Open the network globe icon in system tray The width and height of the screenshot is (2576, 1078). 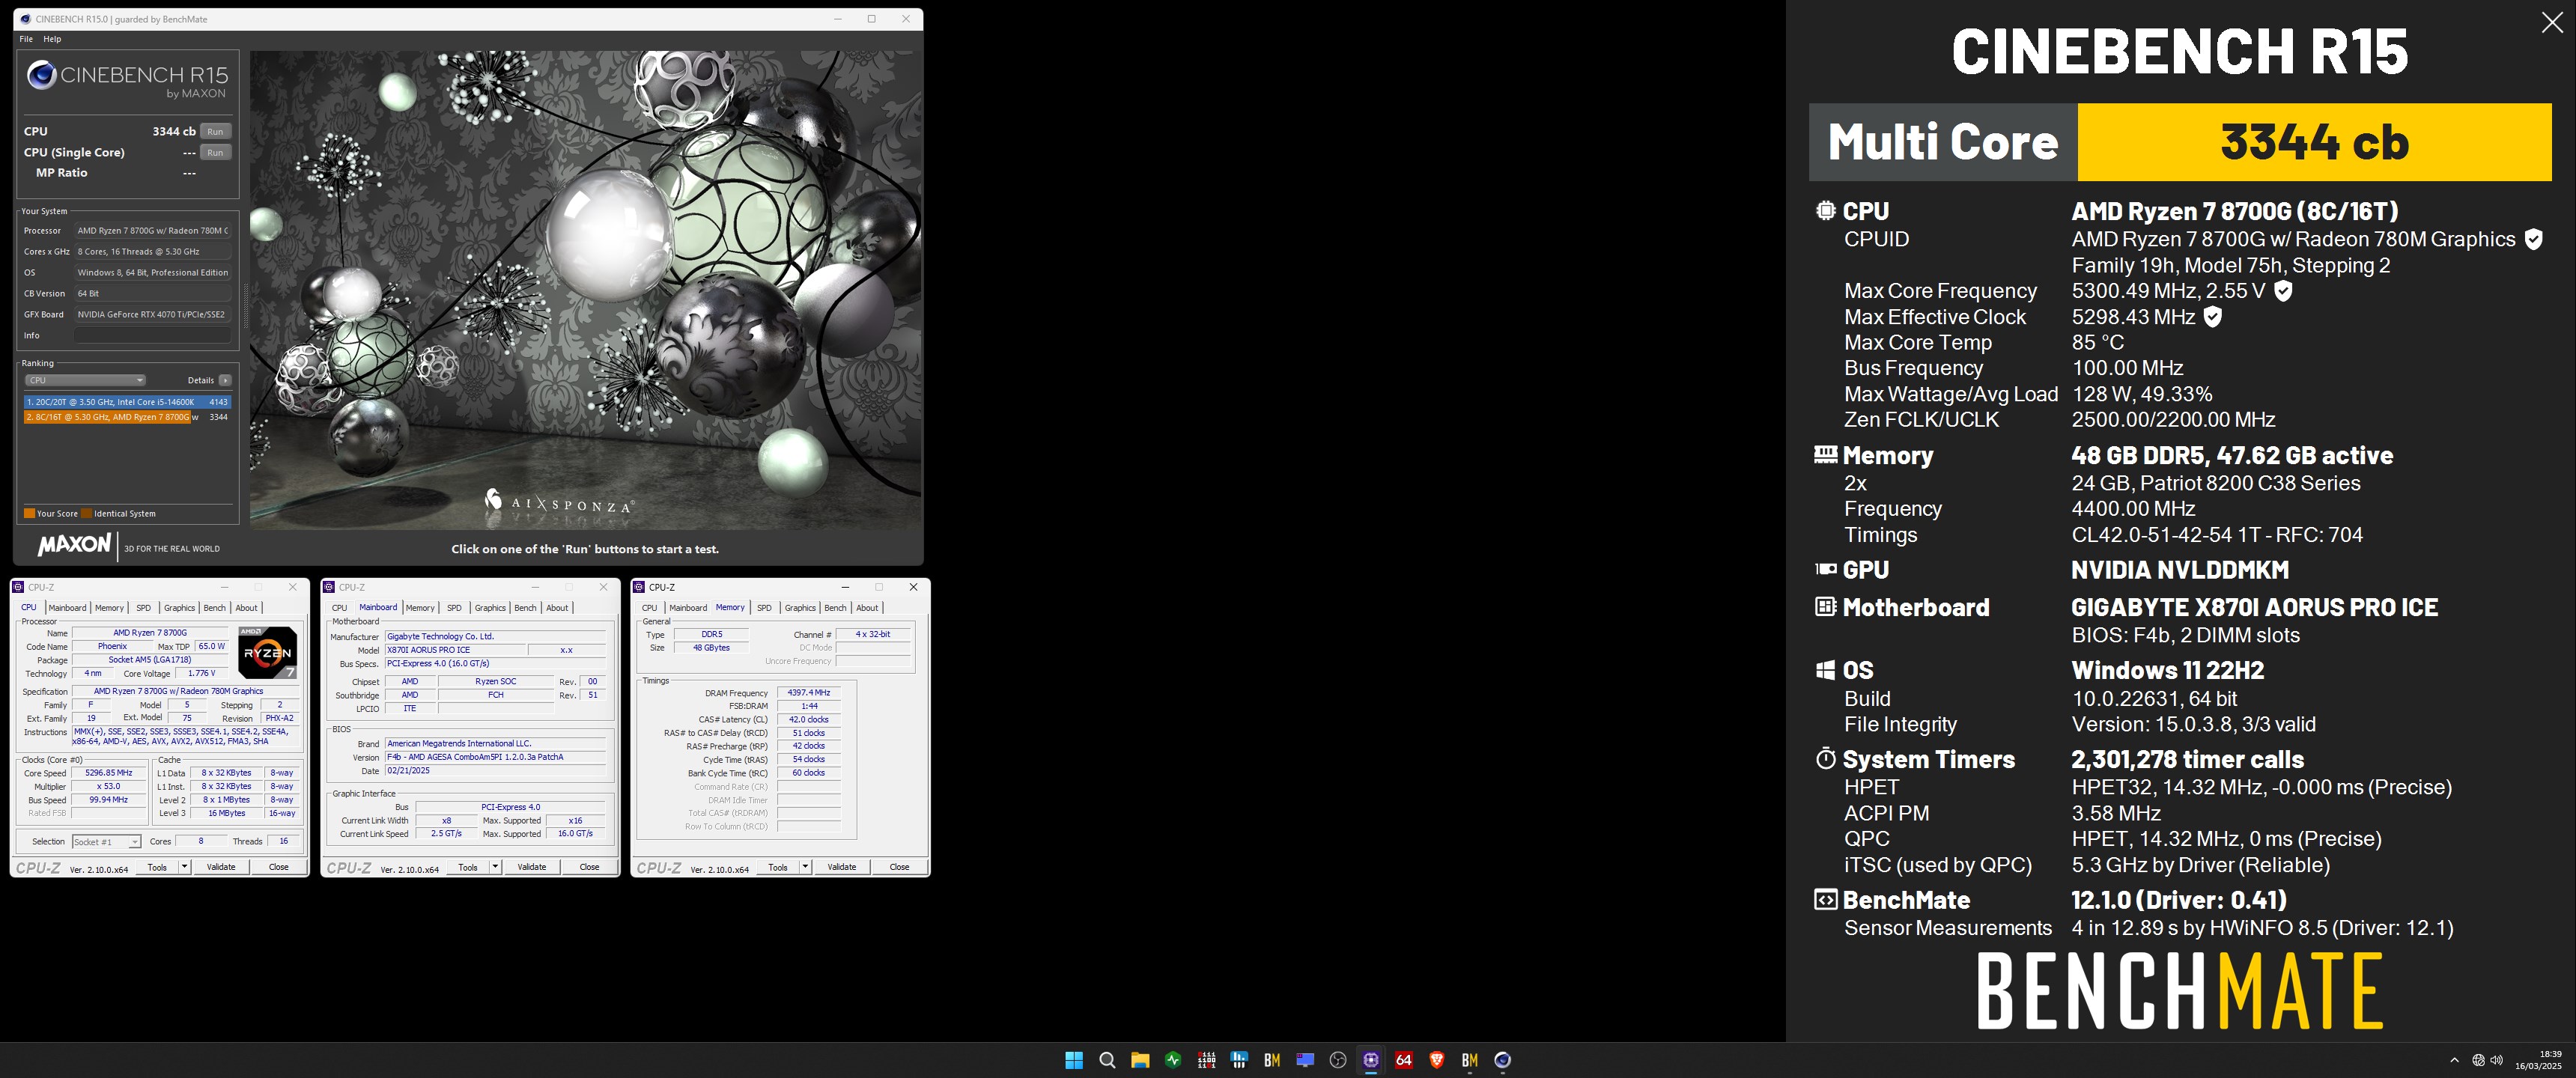pos(2478,1060)
